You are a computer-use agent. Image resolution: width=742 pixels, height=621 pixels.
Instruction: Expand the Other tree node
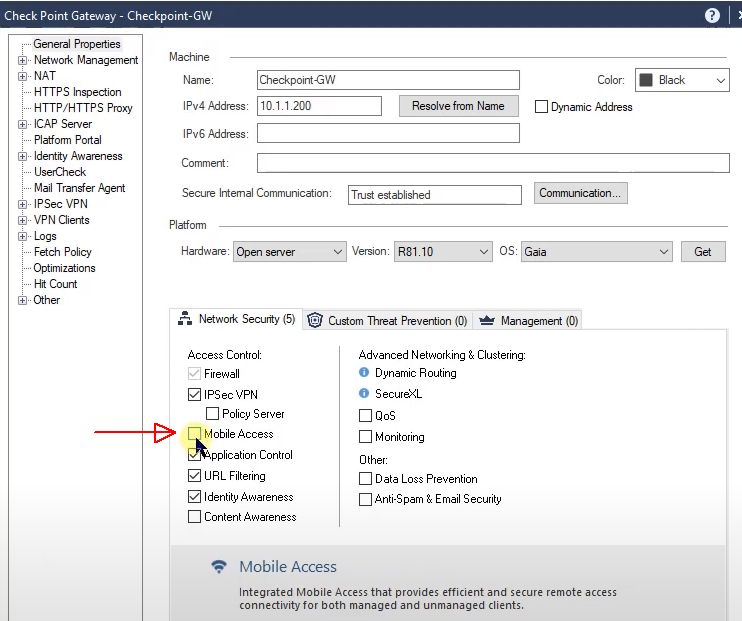pos(22,300)
